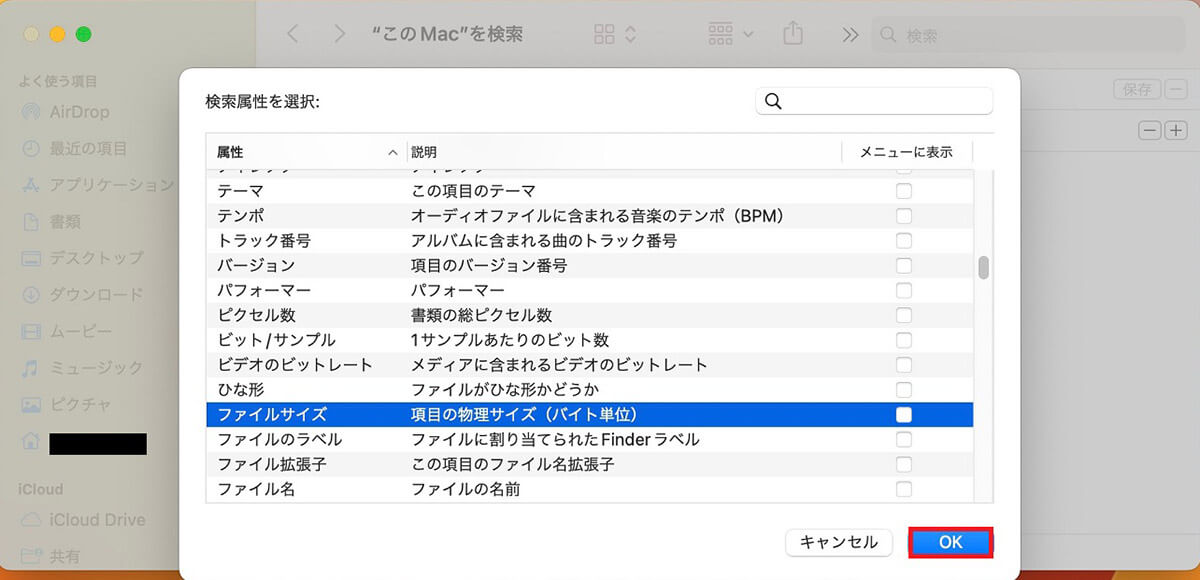The height and width of the screenshot is (580, 1200).
Task: Select the ファイルのラベル attribute row
Action: click(590, 439)
